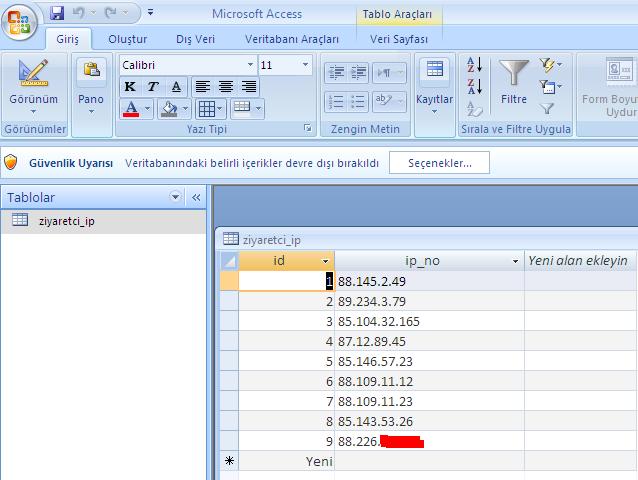Toggle italic T formatting
Viewport: 638px width, 480px height.
tap(153, 86)
